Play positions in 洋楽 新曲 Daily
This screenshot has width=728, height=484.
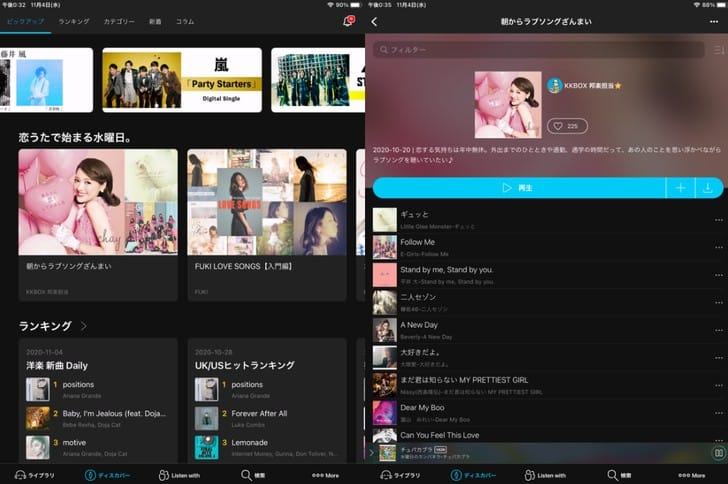(98, 389)
